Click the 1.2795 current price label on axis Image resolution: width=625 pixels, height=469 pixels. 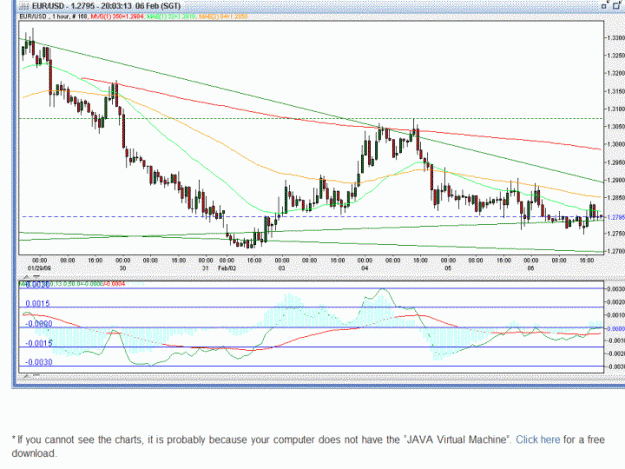[614, 217]
